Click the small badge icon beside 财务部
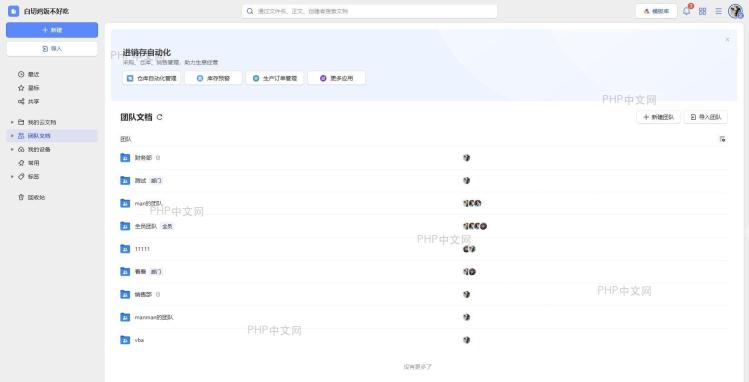 (x=158, y=158)
